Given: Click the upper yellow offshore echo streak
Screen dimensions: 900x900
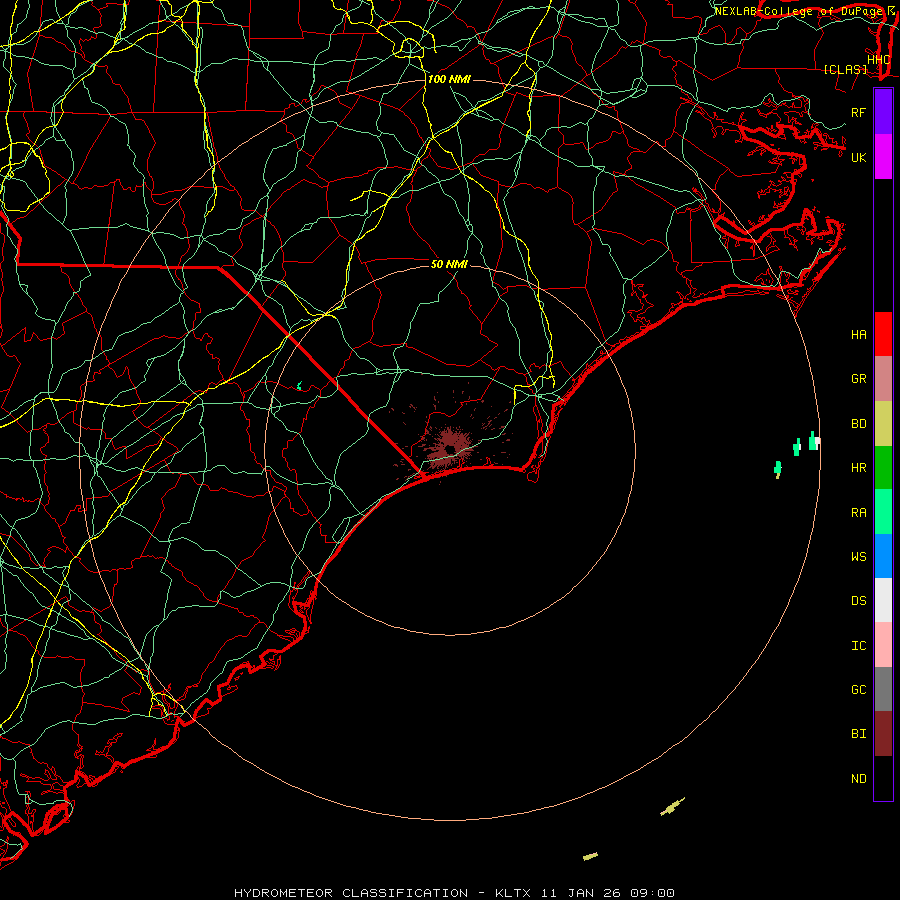Looking at the screenshot, I should pos(672,807).
